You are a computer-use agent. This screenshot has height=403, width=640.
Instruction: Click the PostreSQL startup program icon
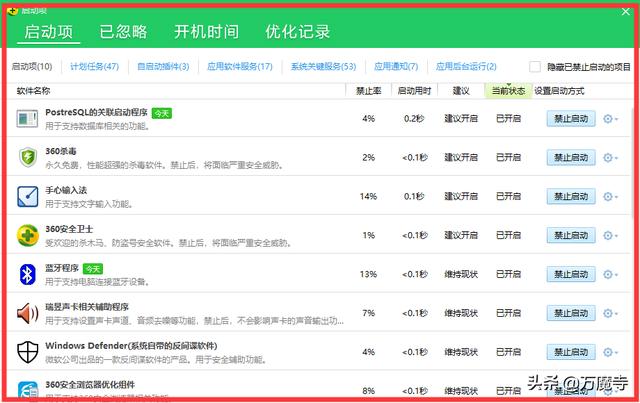27,119
